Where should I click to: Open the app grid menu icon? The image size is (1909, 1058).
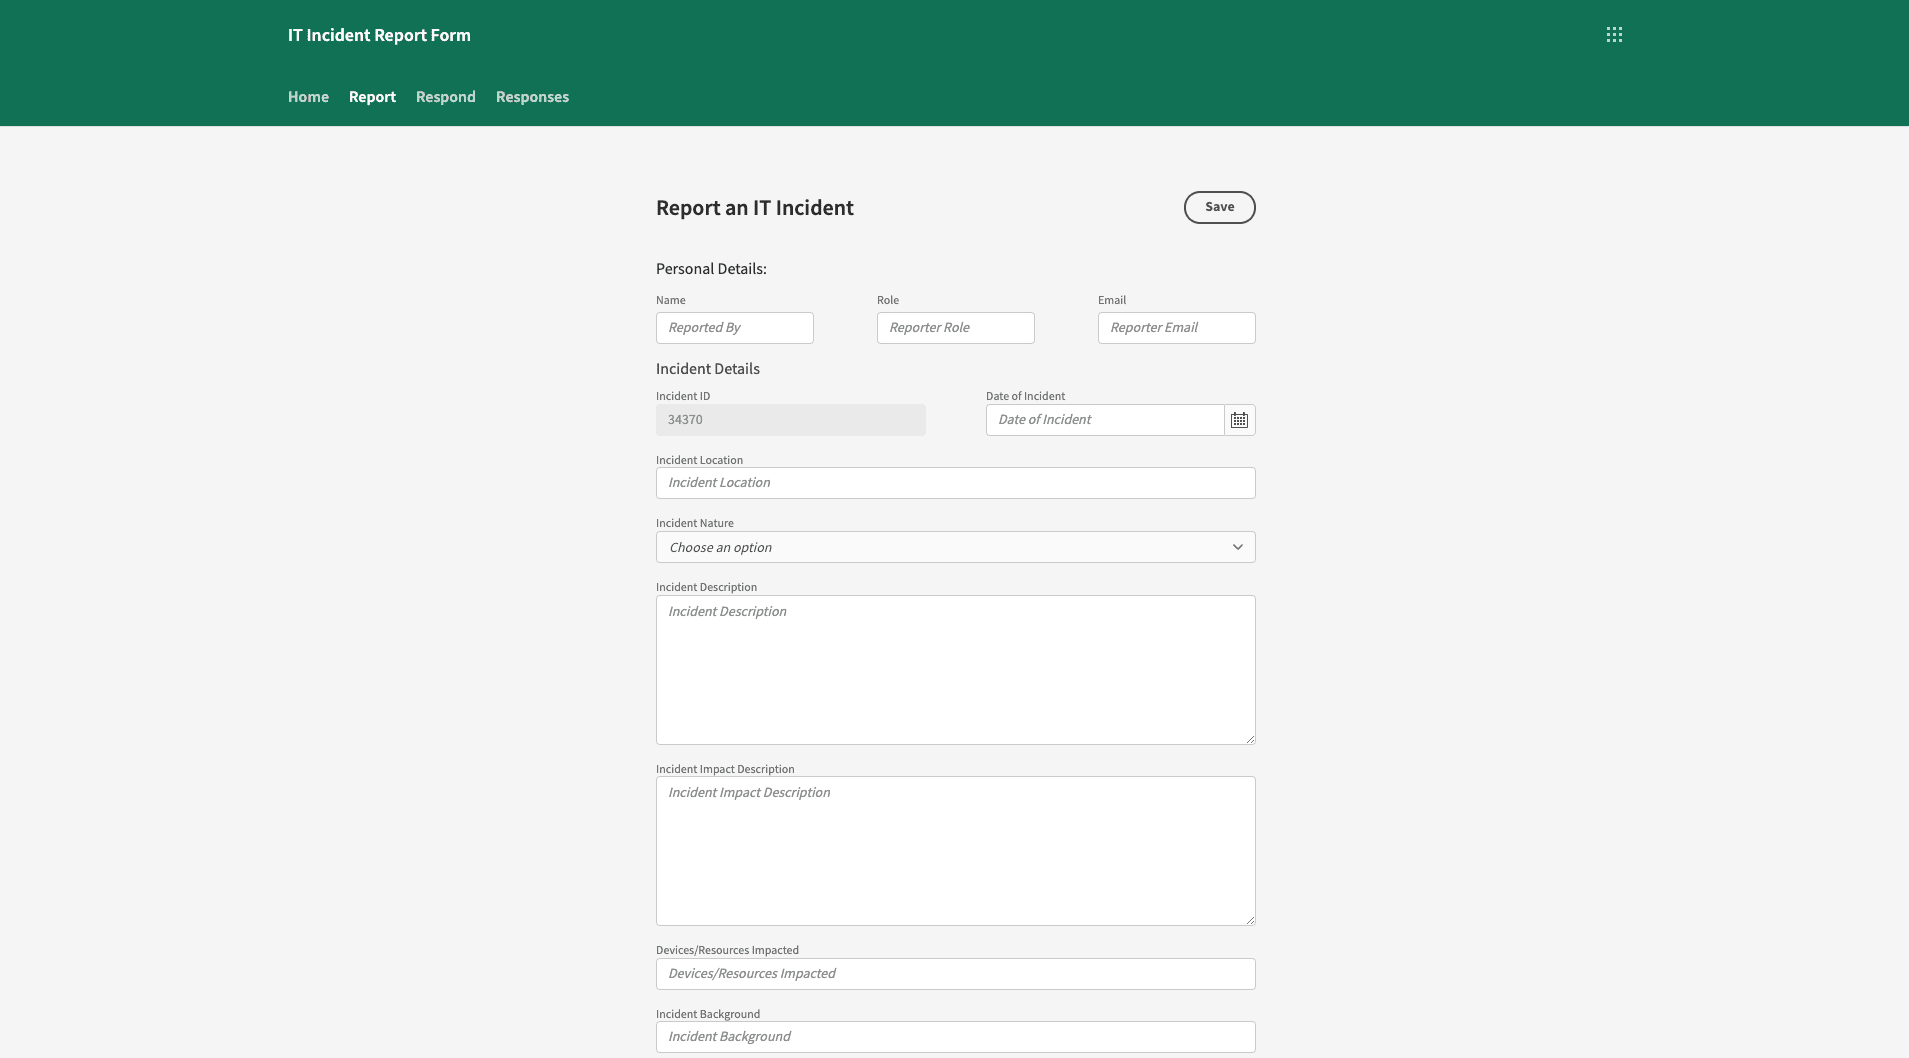point(1614,35)
